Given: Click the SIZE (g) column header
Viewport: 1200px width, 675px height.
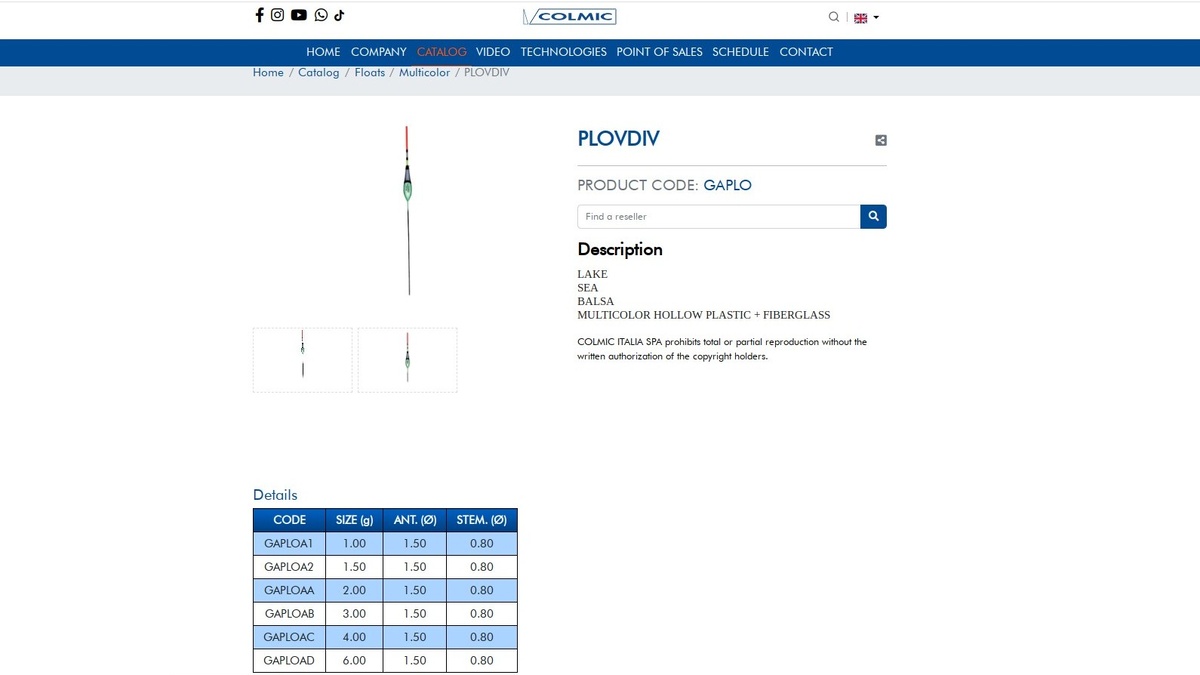Looking at the screenshot, I should 355,520.
